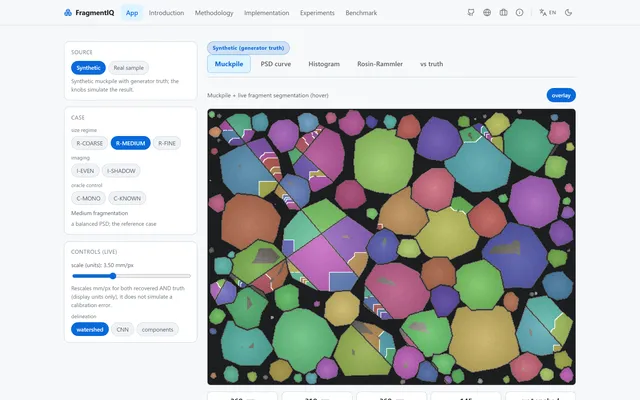The width and height of the screenshot is (640, 400).
Task: Click the FragmentIQ logo
Action: tap(89, 13)
